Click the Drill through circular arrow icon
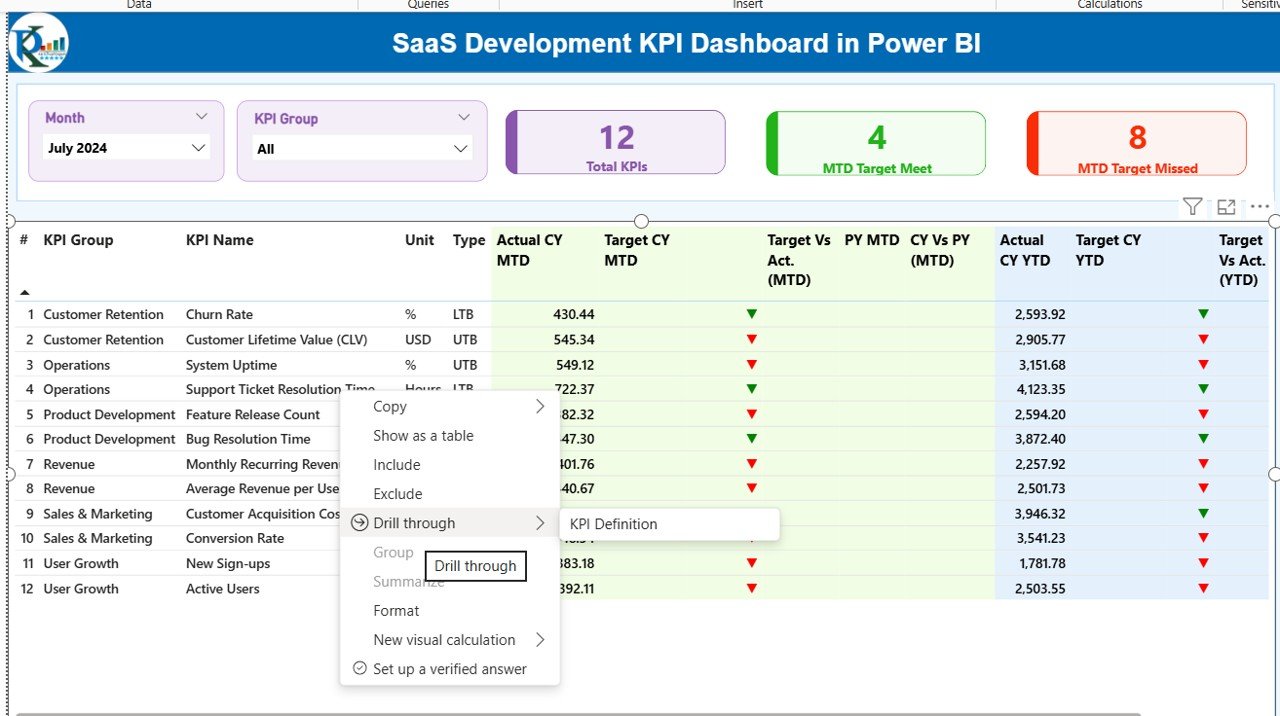1280x716 pixels. click(360, 523)
